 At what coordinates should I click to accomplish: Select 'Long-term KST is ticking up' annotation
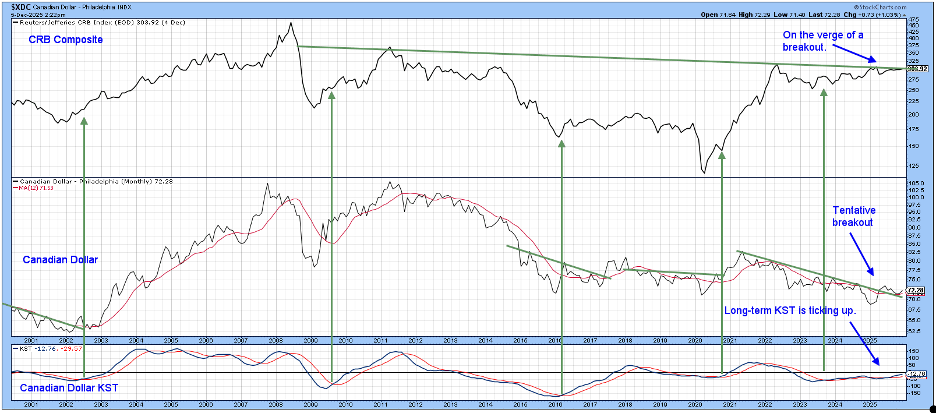click(x=796, y=311)
